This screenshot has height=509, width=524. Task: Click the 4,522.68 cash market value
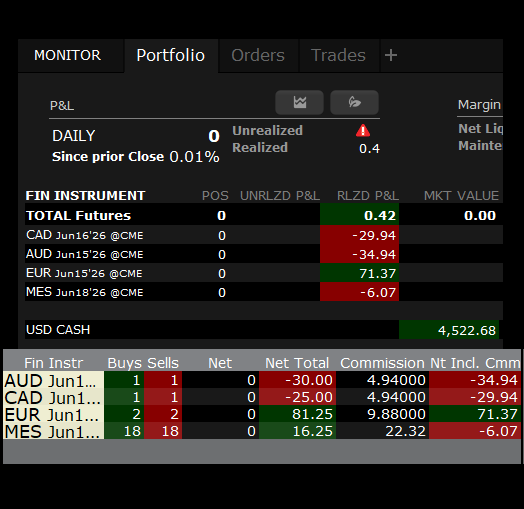click(x=449, y=330)
